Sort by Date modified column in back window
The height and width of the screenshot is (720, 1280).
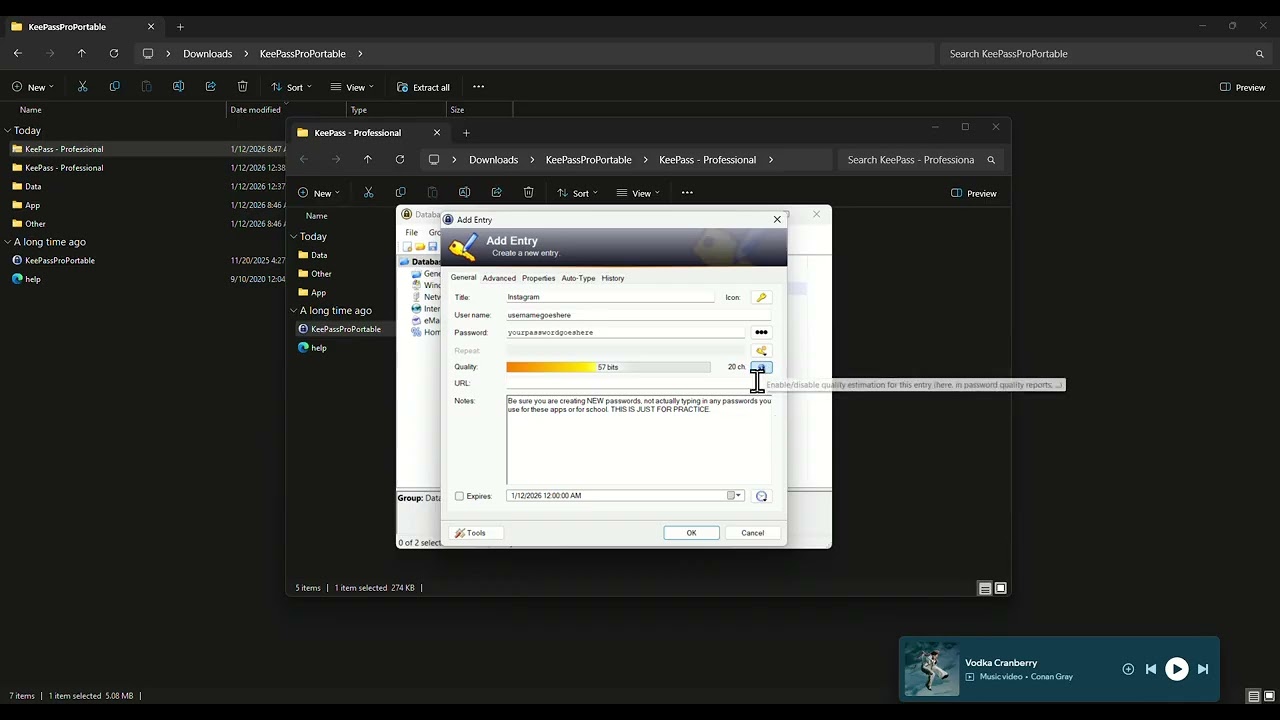point(255,110)
